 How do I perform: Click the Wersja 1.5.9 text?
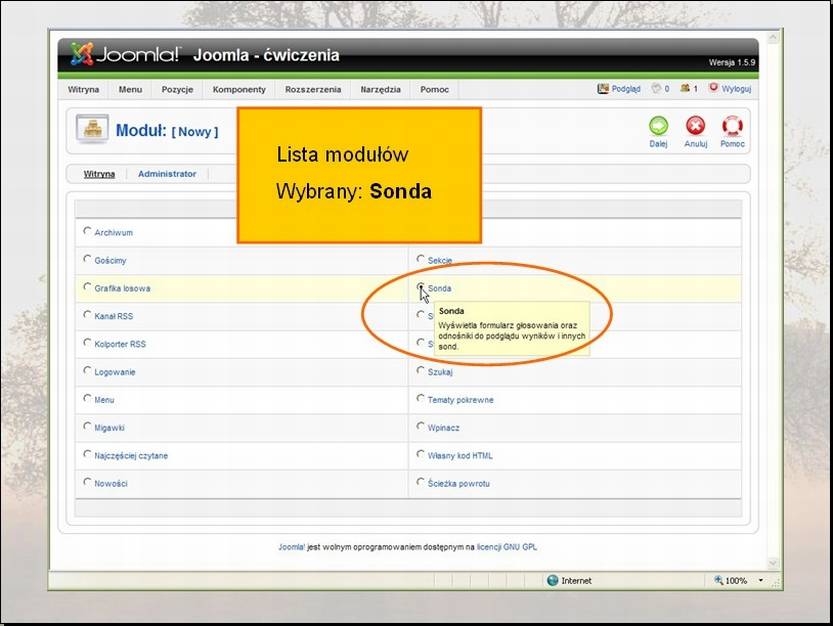pyautogui.click(x=732, y=63)
